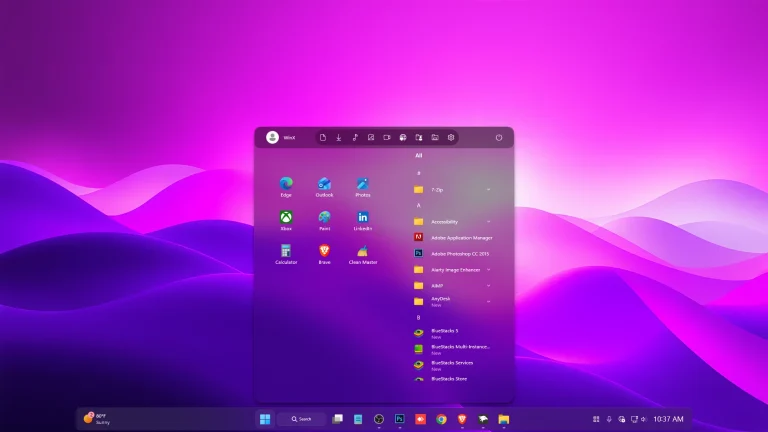Click the B letter header
This screenshot has width=768, height=432.
pos(418,317)
